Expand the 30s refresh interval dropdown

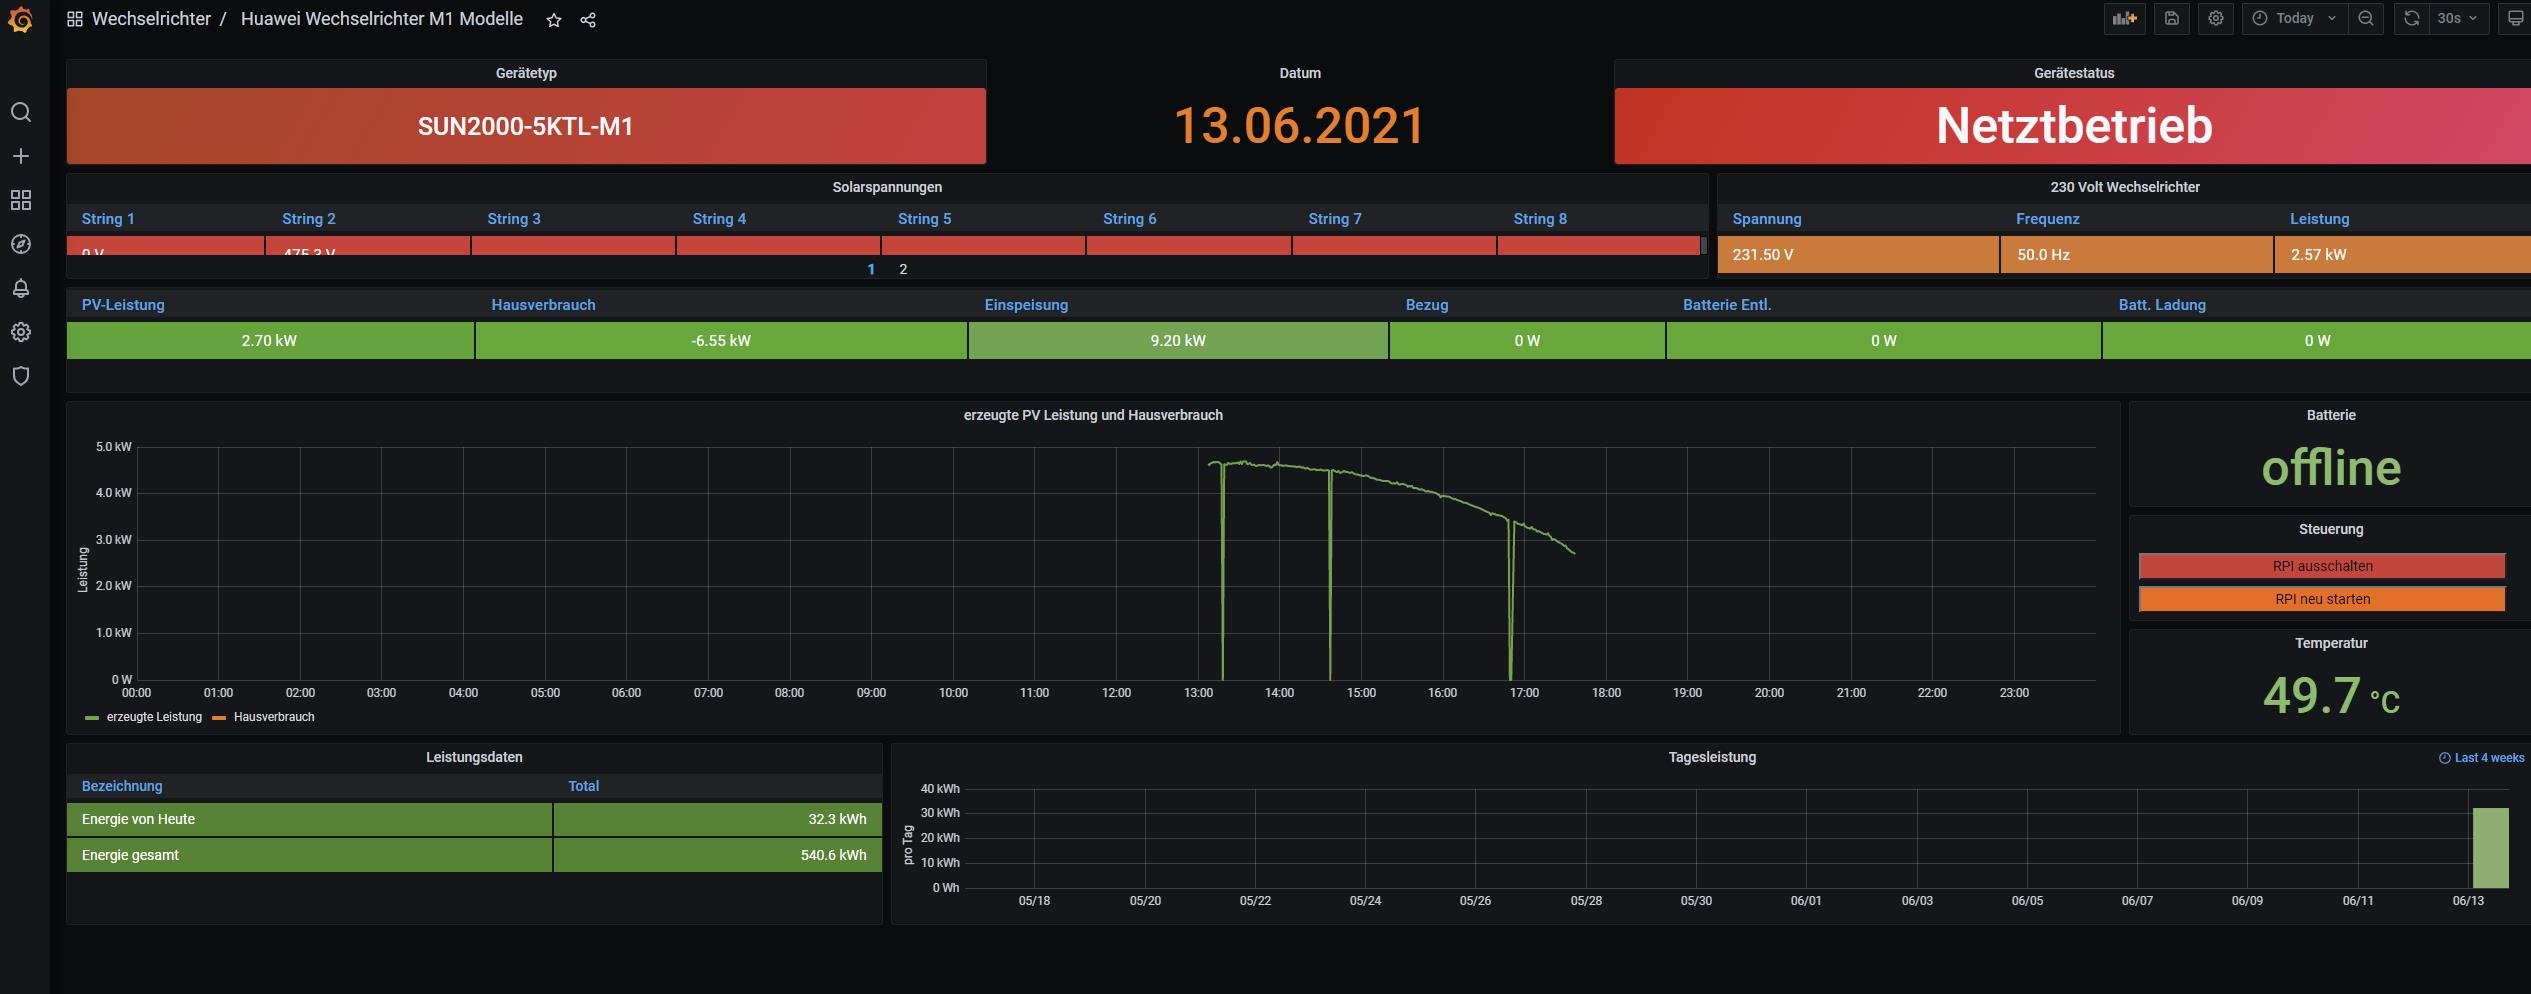2457,18
